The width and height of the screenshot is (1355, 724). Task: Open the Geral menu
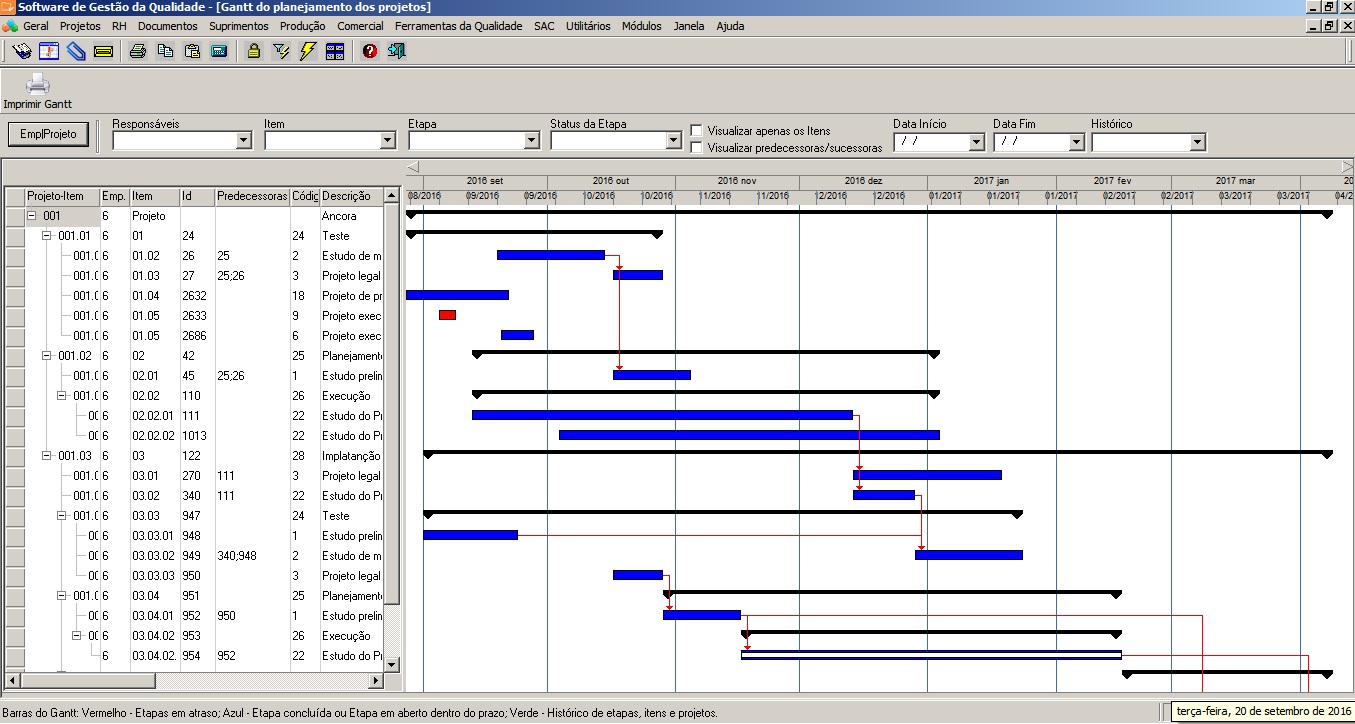pyautogui.click(x=36, y=26)
